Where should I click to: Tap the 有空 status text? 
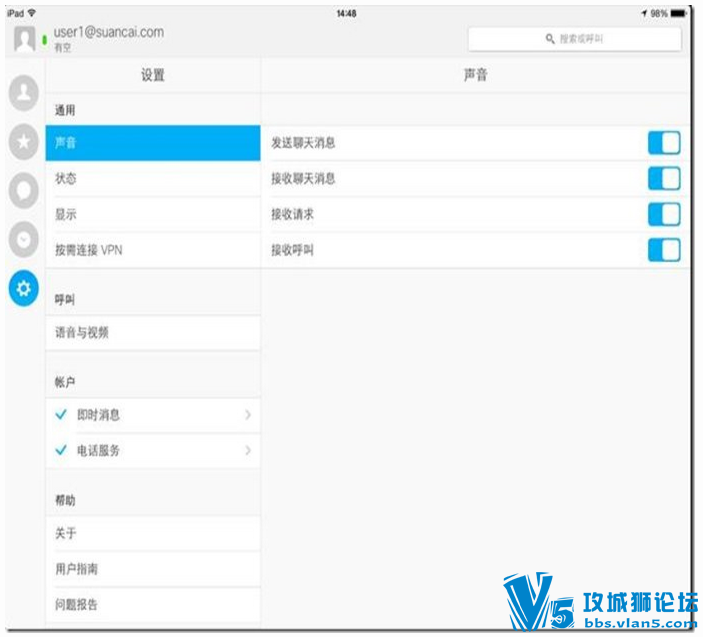(63, 47)
